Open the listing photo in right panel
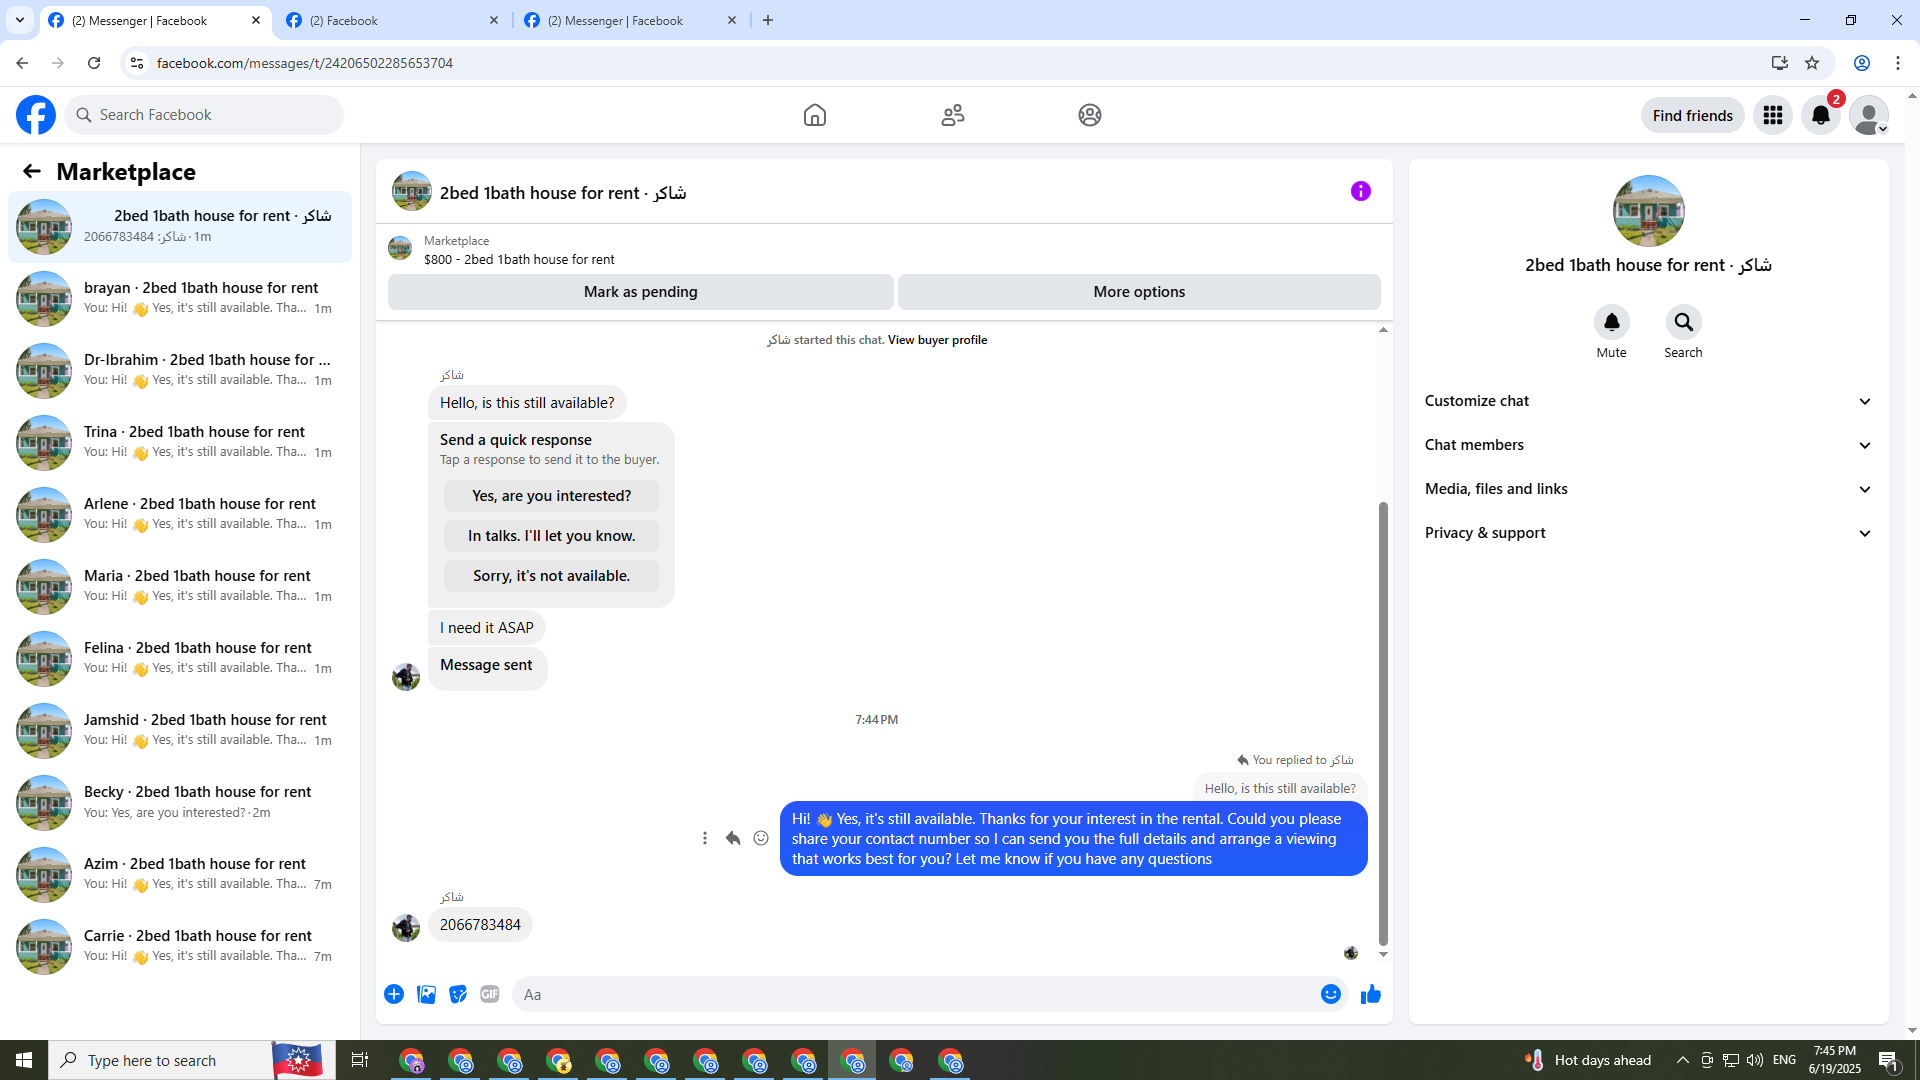The image size is (1920, 1080). click(x=1649, y=211)
